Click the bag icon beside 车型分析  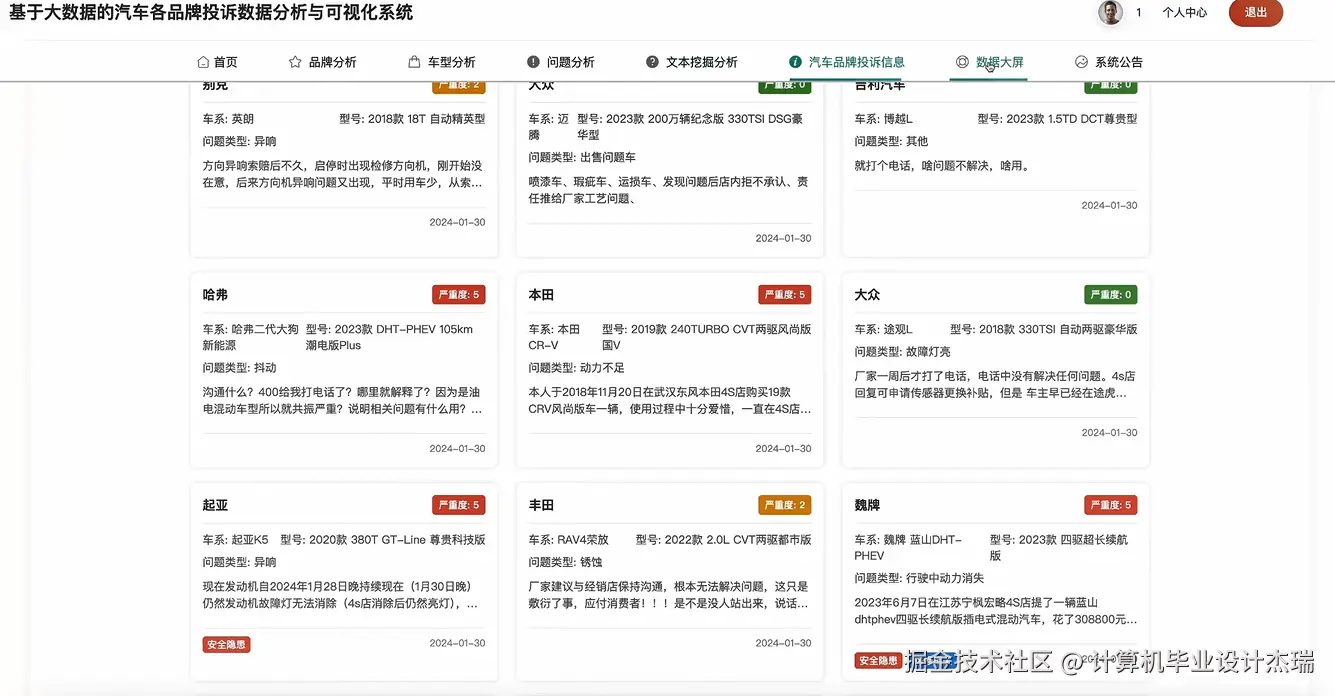(x=414, y=62)
